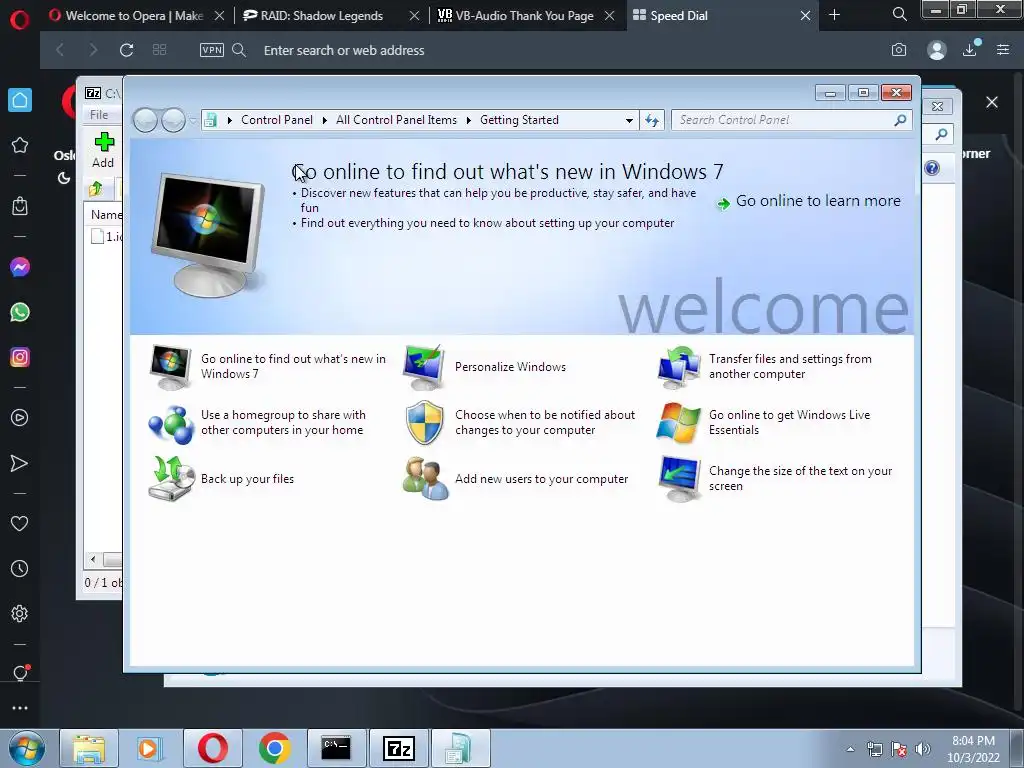
Task: Select Transfer files and settings item
Action: 765,366
